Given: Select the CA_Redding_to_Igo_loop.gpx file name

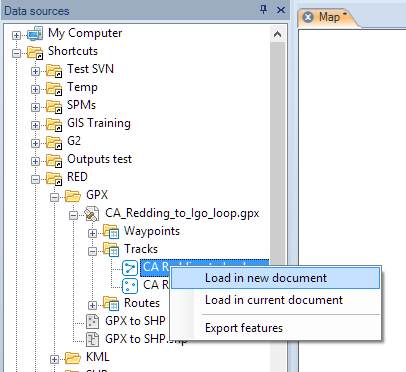Looking at the screenshot, I should click(x=182, y=213).
